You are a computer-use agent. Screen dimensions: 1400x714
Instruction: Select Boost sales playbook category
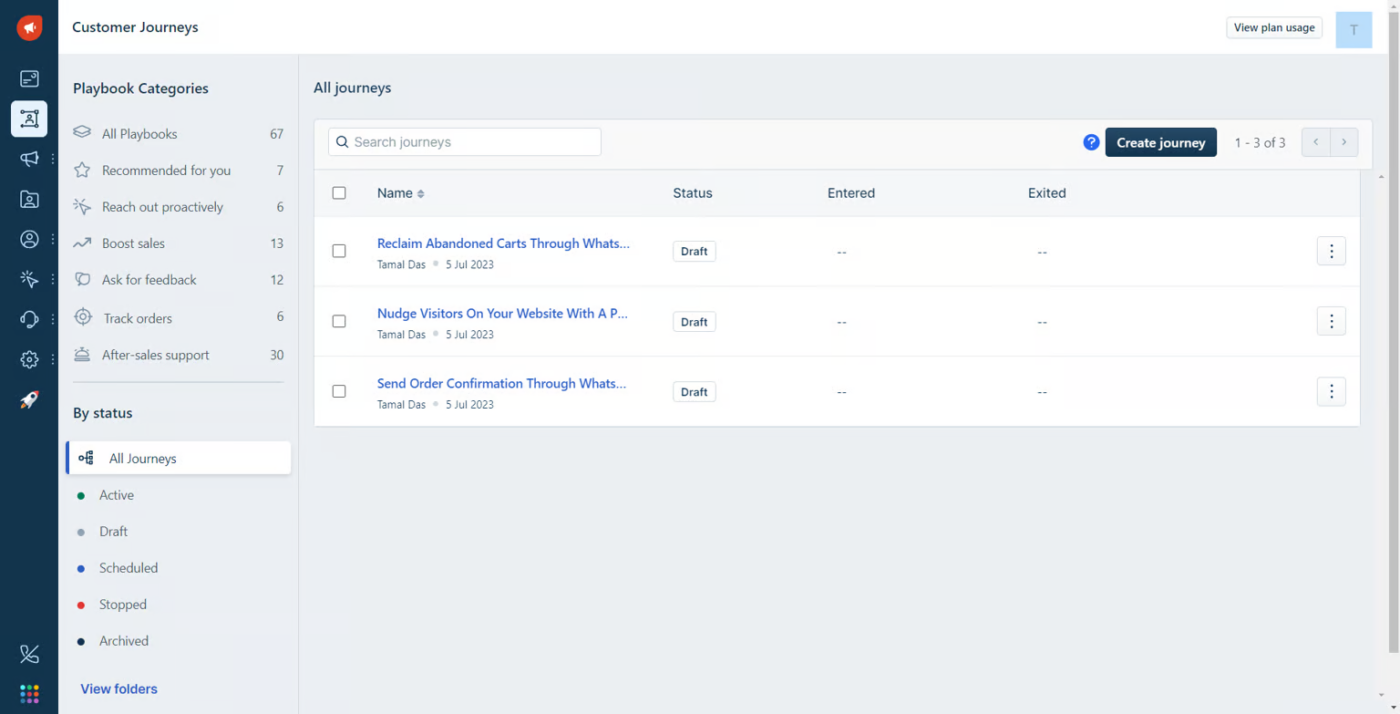tap(133, 243)
